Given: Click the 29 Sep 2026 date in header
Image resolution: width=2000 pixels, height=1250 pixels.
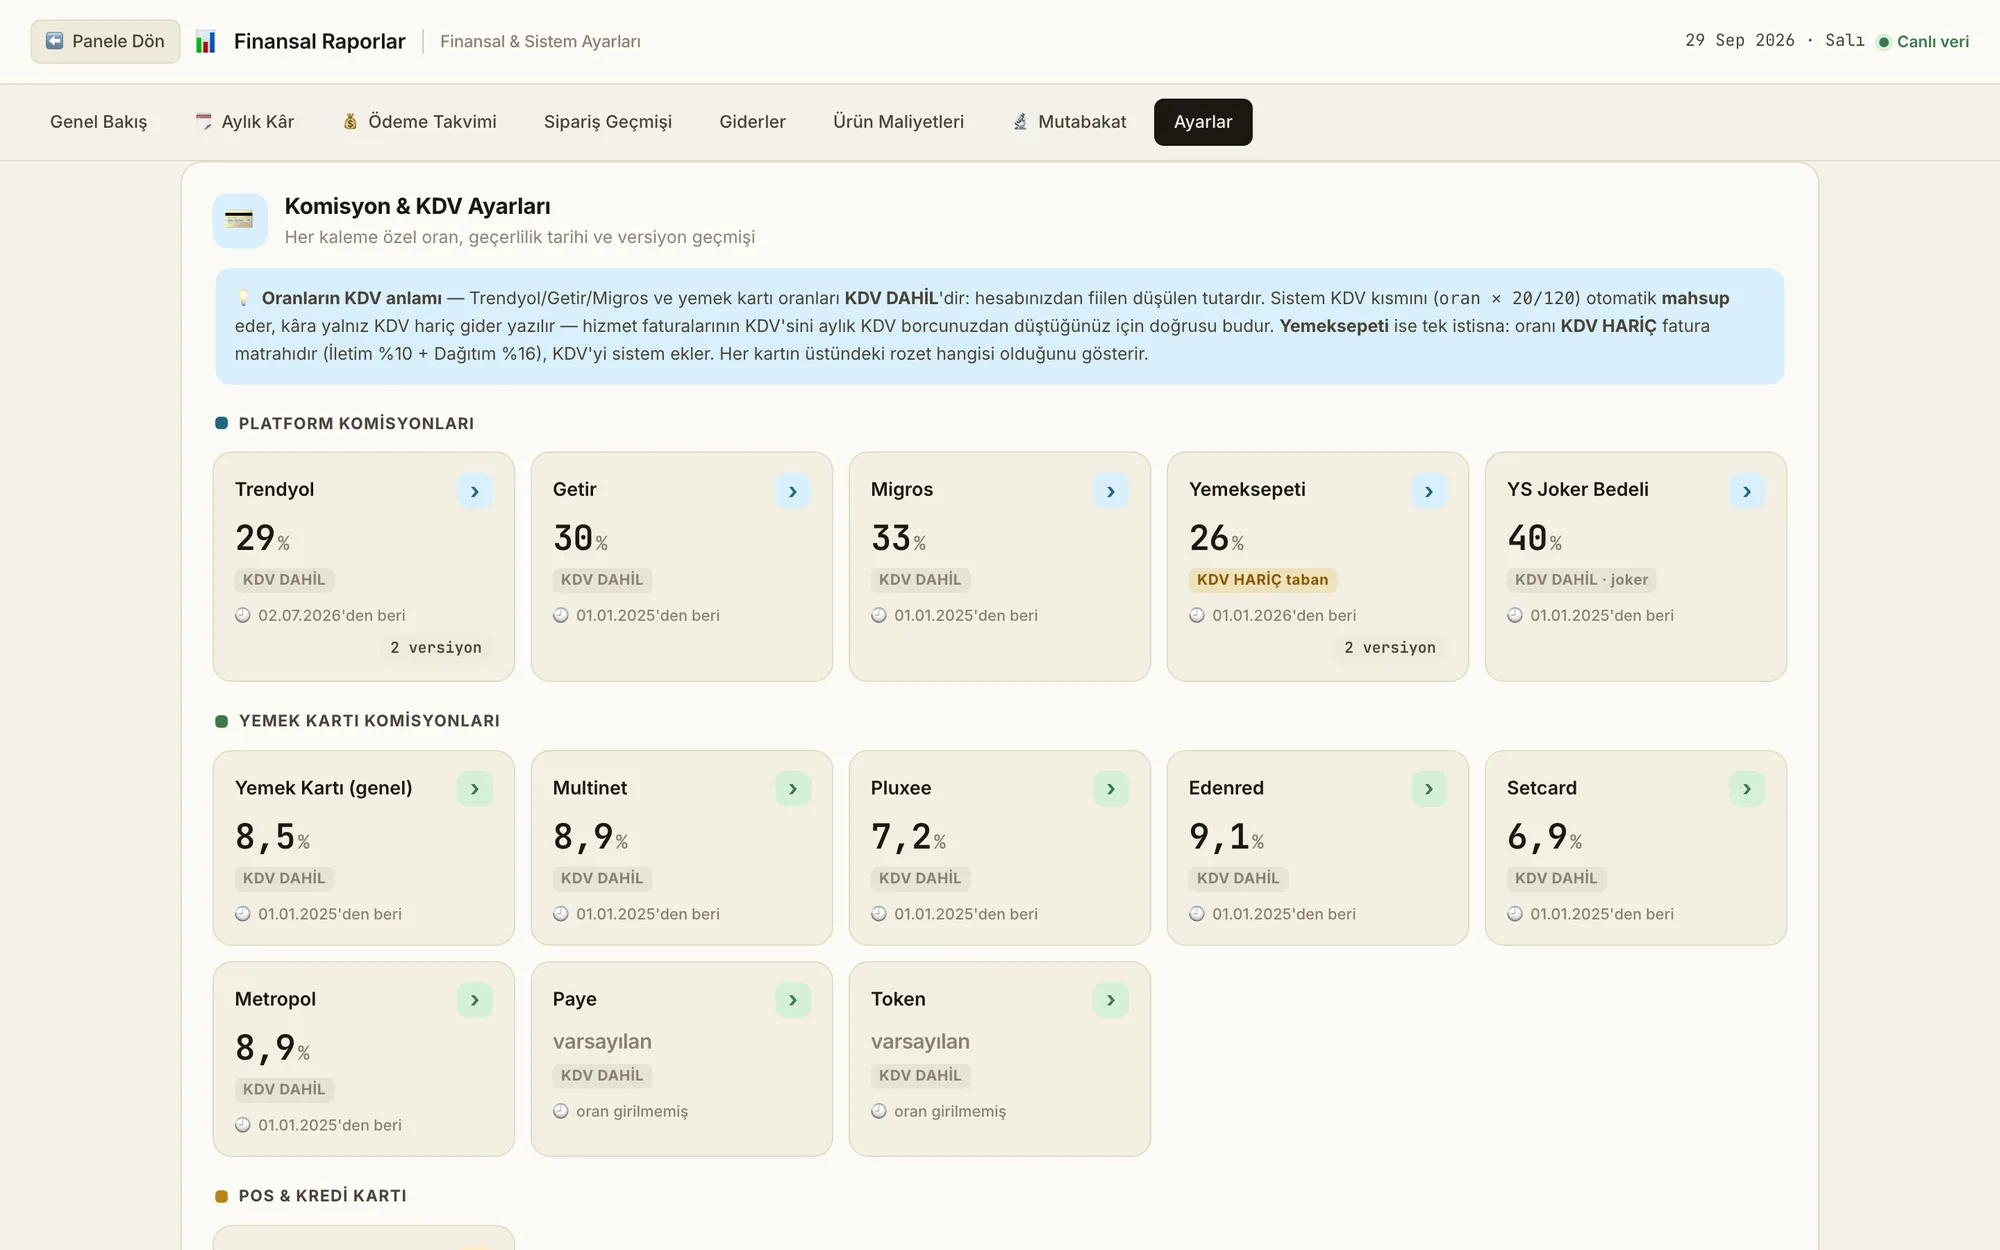Looking at the screenshot, I should [1740, 41].
